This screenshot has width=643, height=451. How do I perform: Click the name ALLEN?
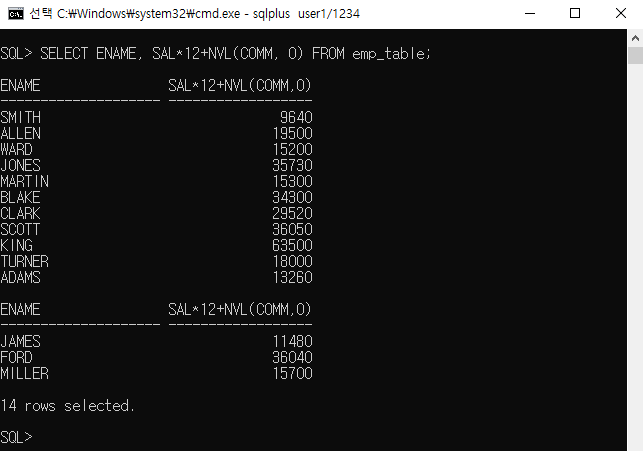point(21,134)
